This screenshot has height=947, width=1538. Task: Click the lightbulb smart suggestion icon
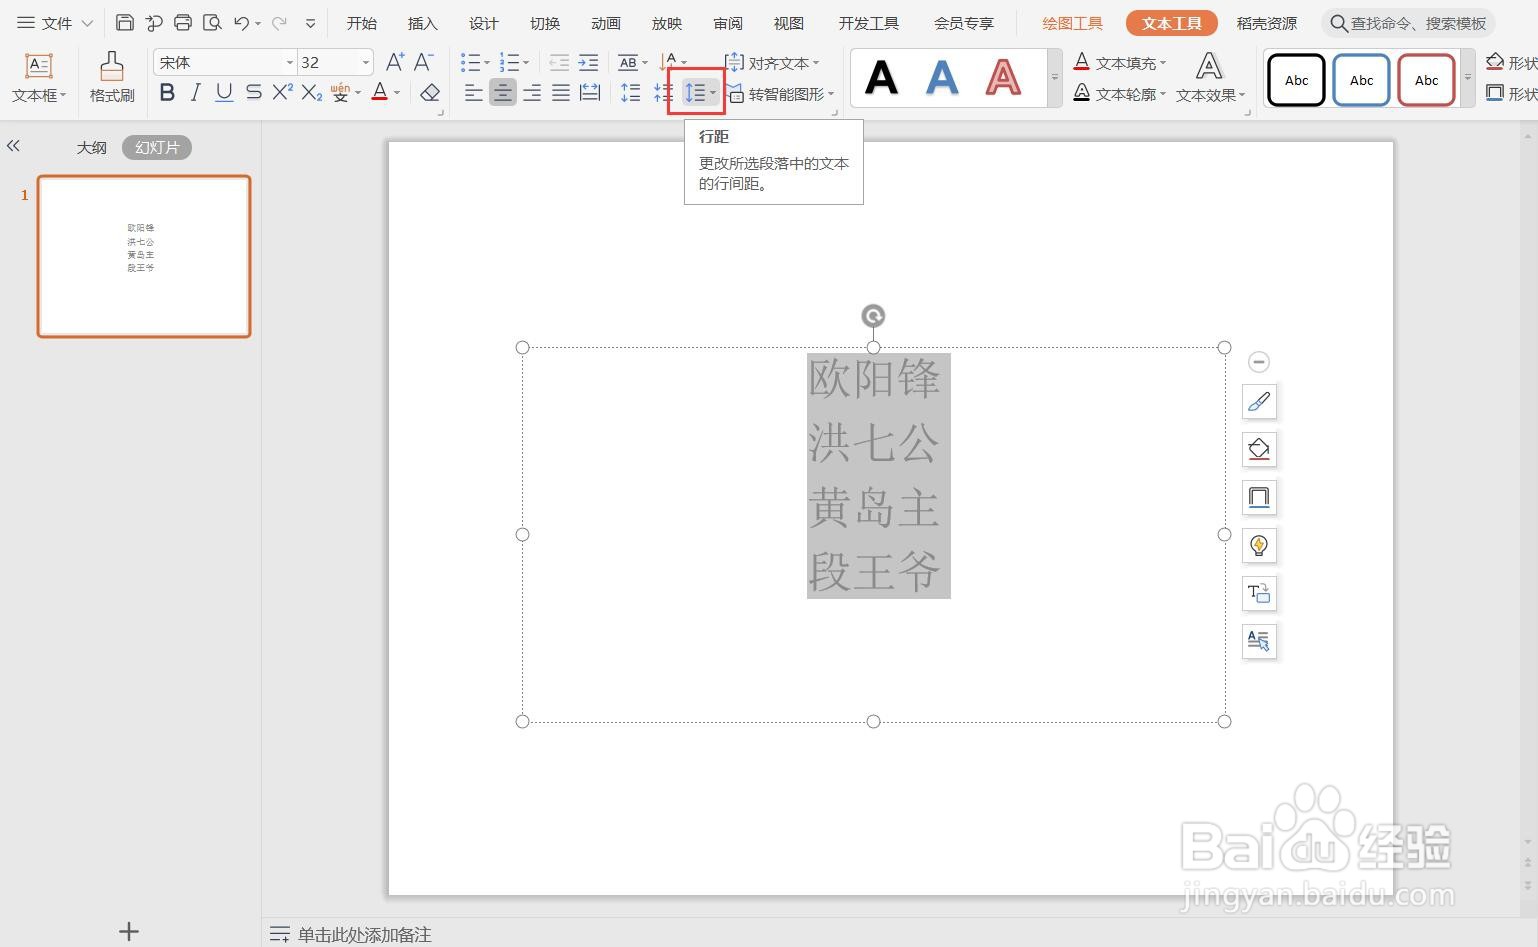click(1259, 546)
